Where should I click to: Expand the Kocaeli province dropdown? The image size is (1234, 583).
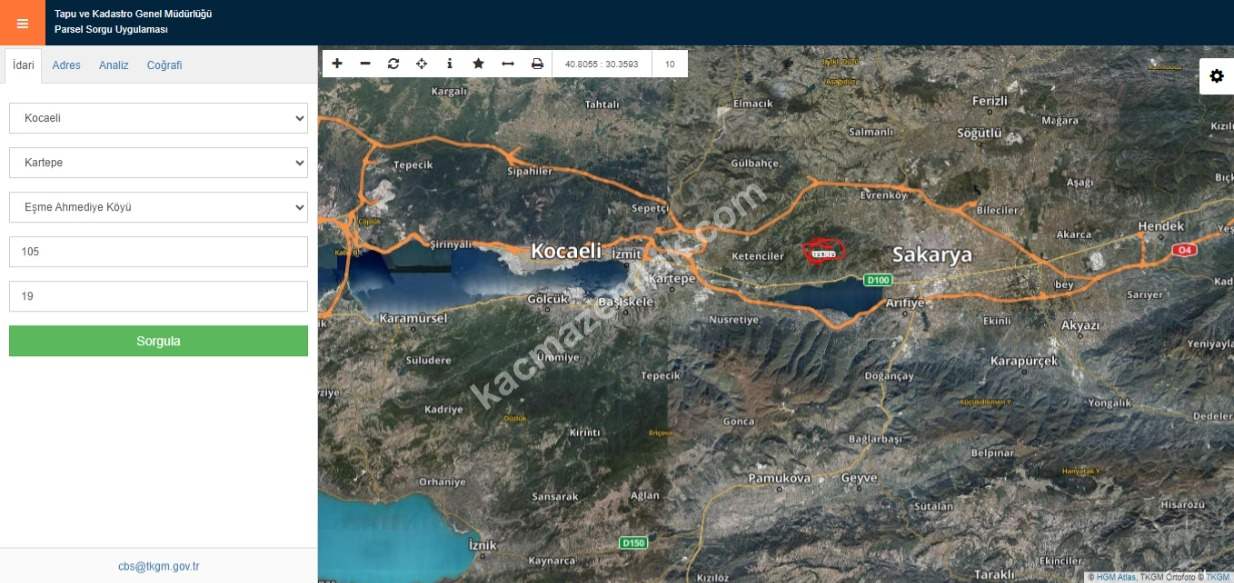coord(158,118)
